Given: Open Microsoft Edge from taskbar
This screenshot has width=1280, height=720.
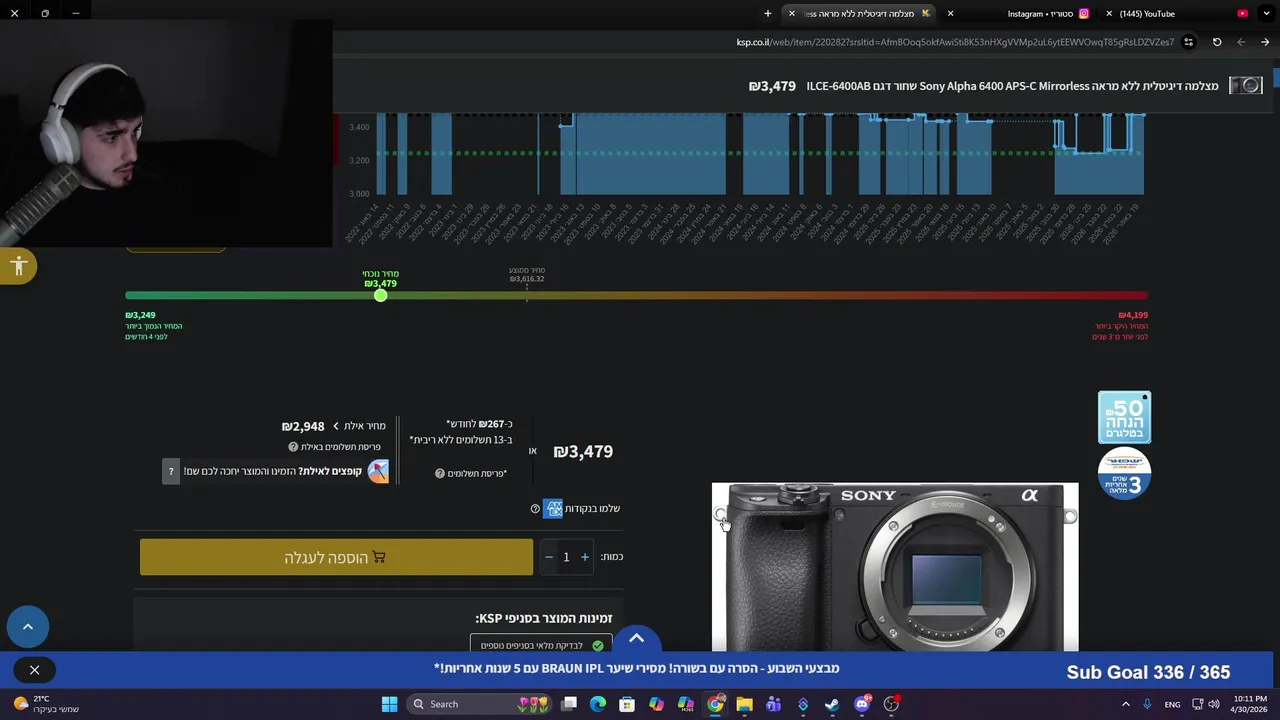Looking at the screenshot, I should pos(598,704).
